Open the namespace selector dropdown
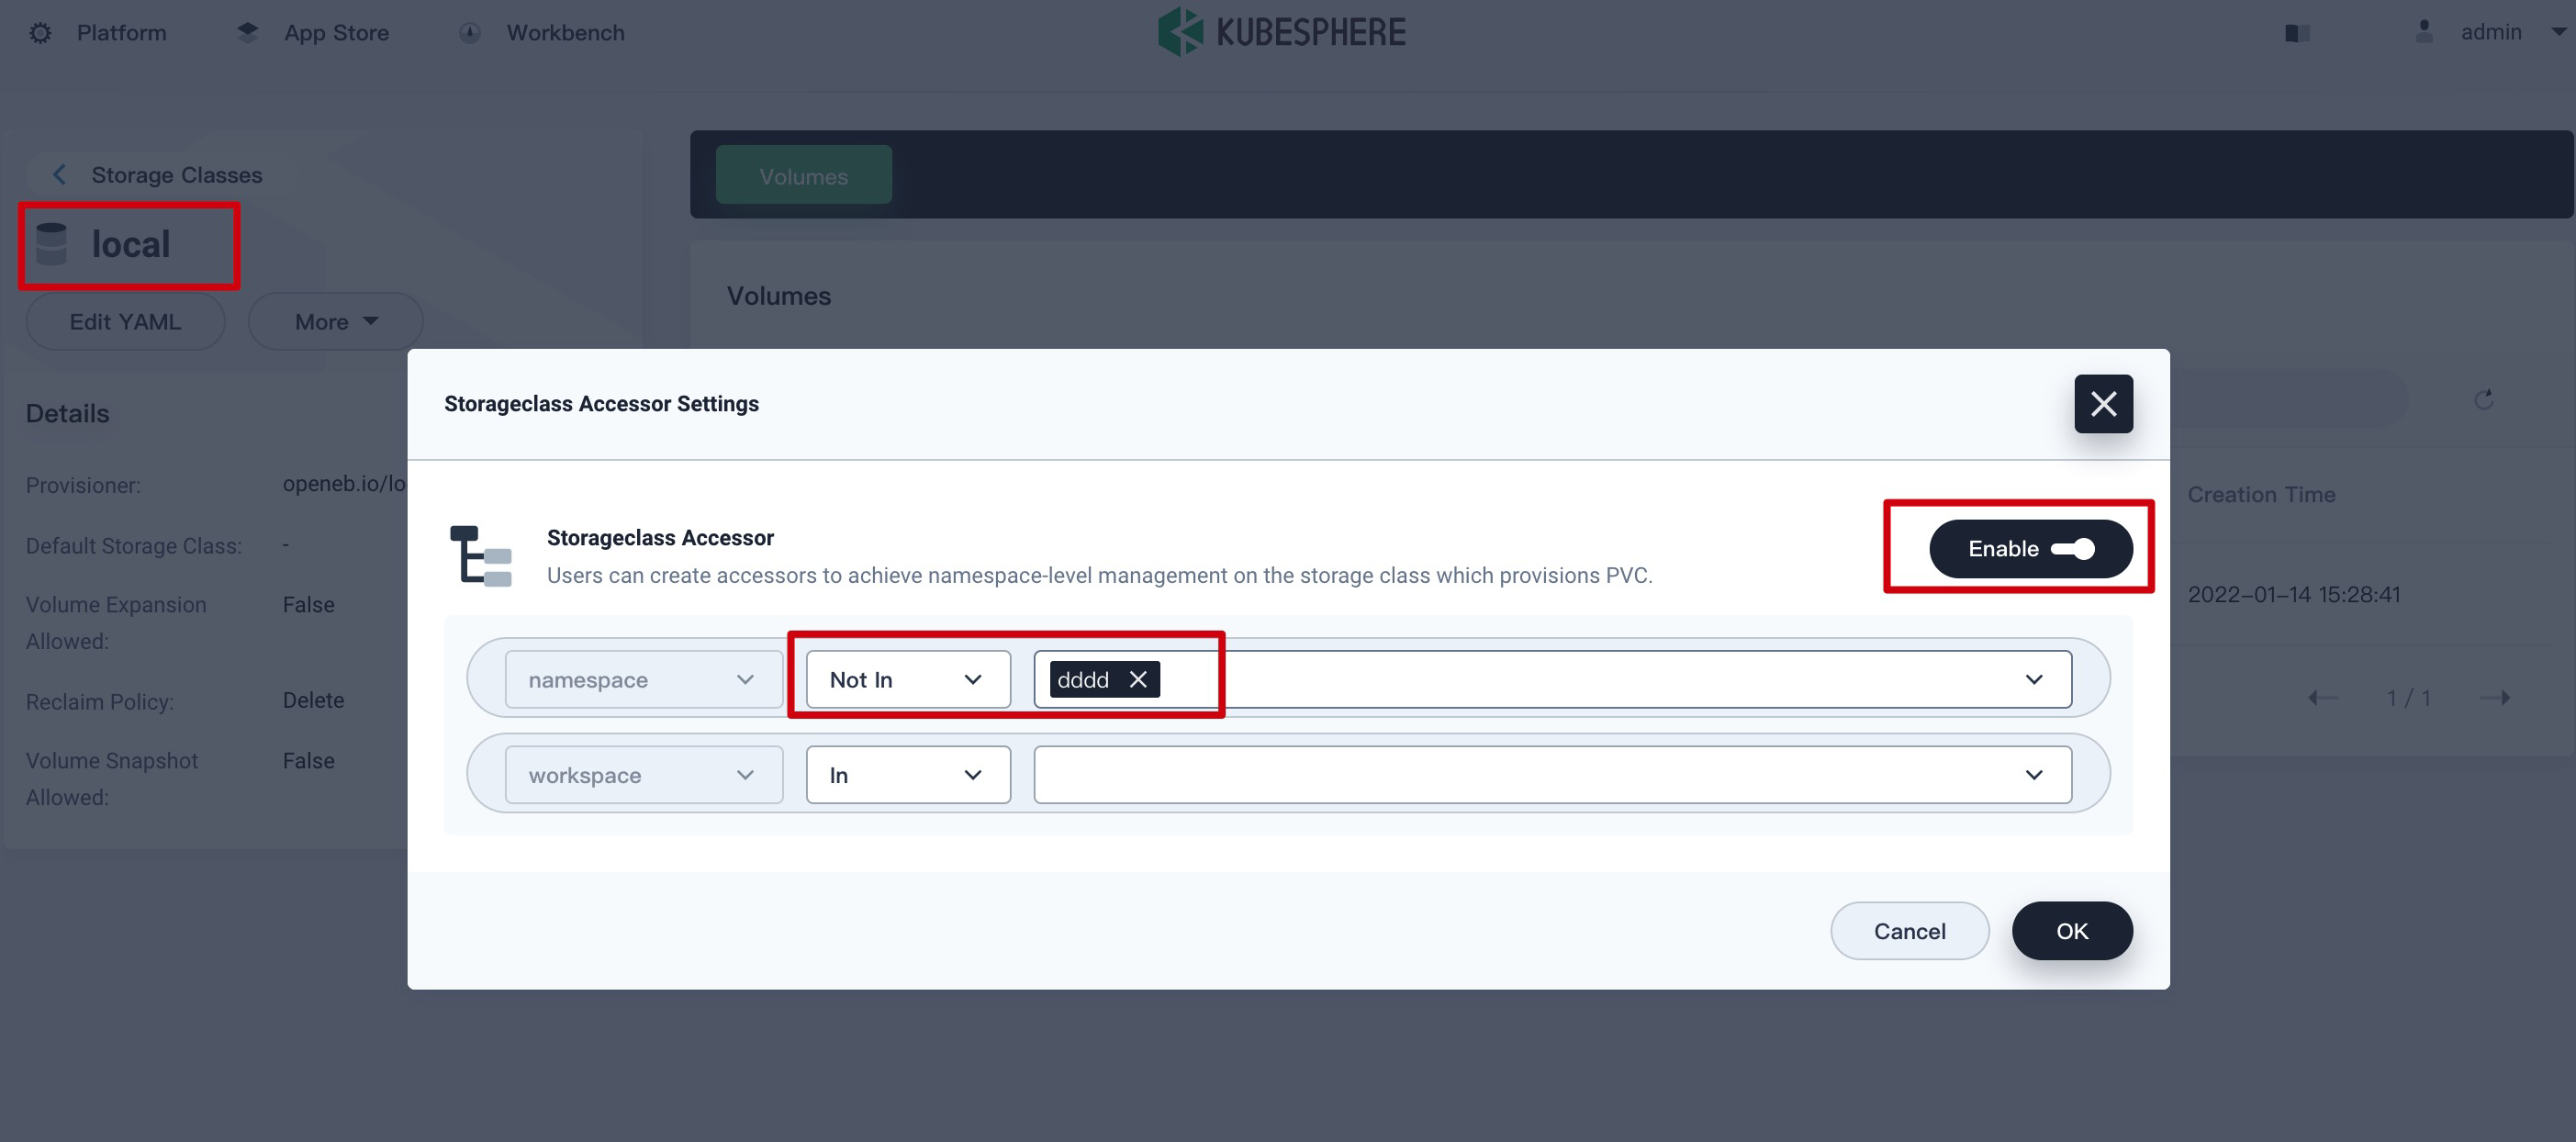 point(643,679)
